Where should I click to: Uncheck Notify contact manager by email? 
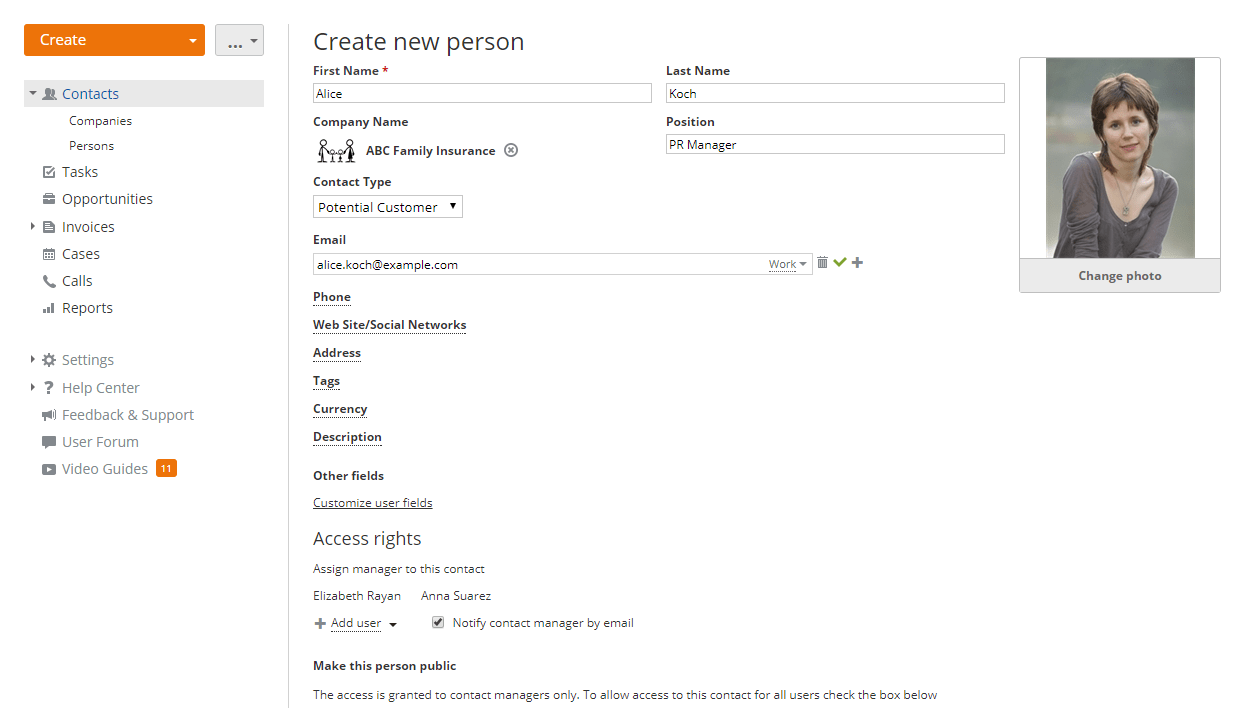point(437,622)
